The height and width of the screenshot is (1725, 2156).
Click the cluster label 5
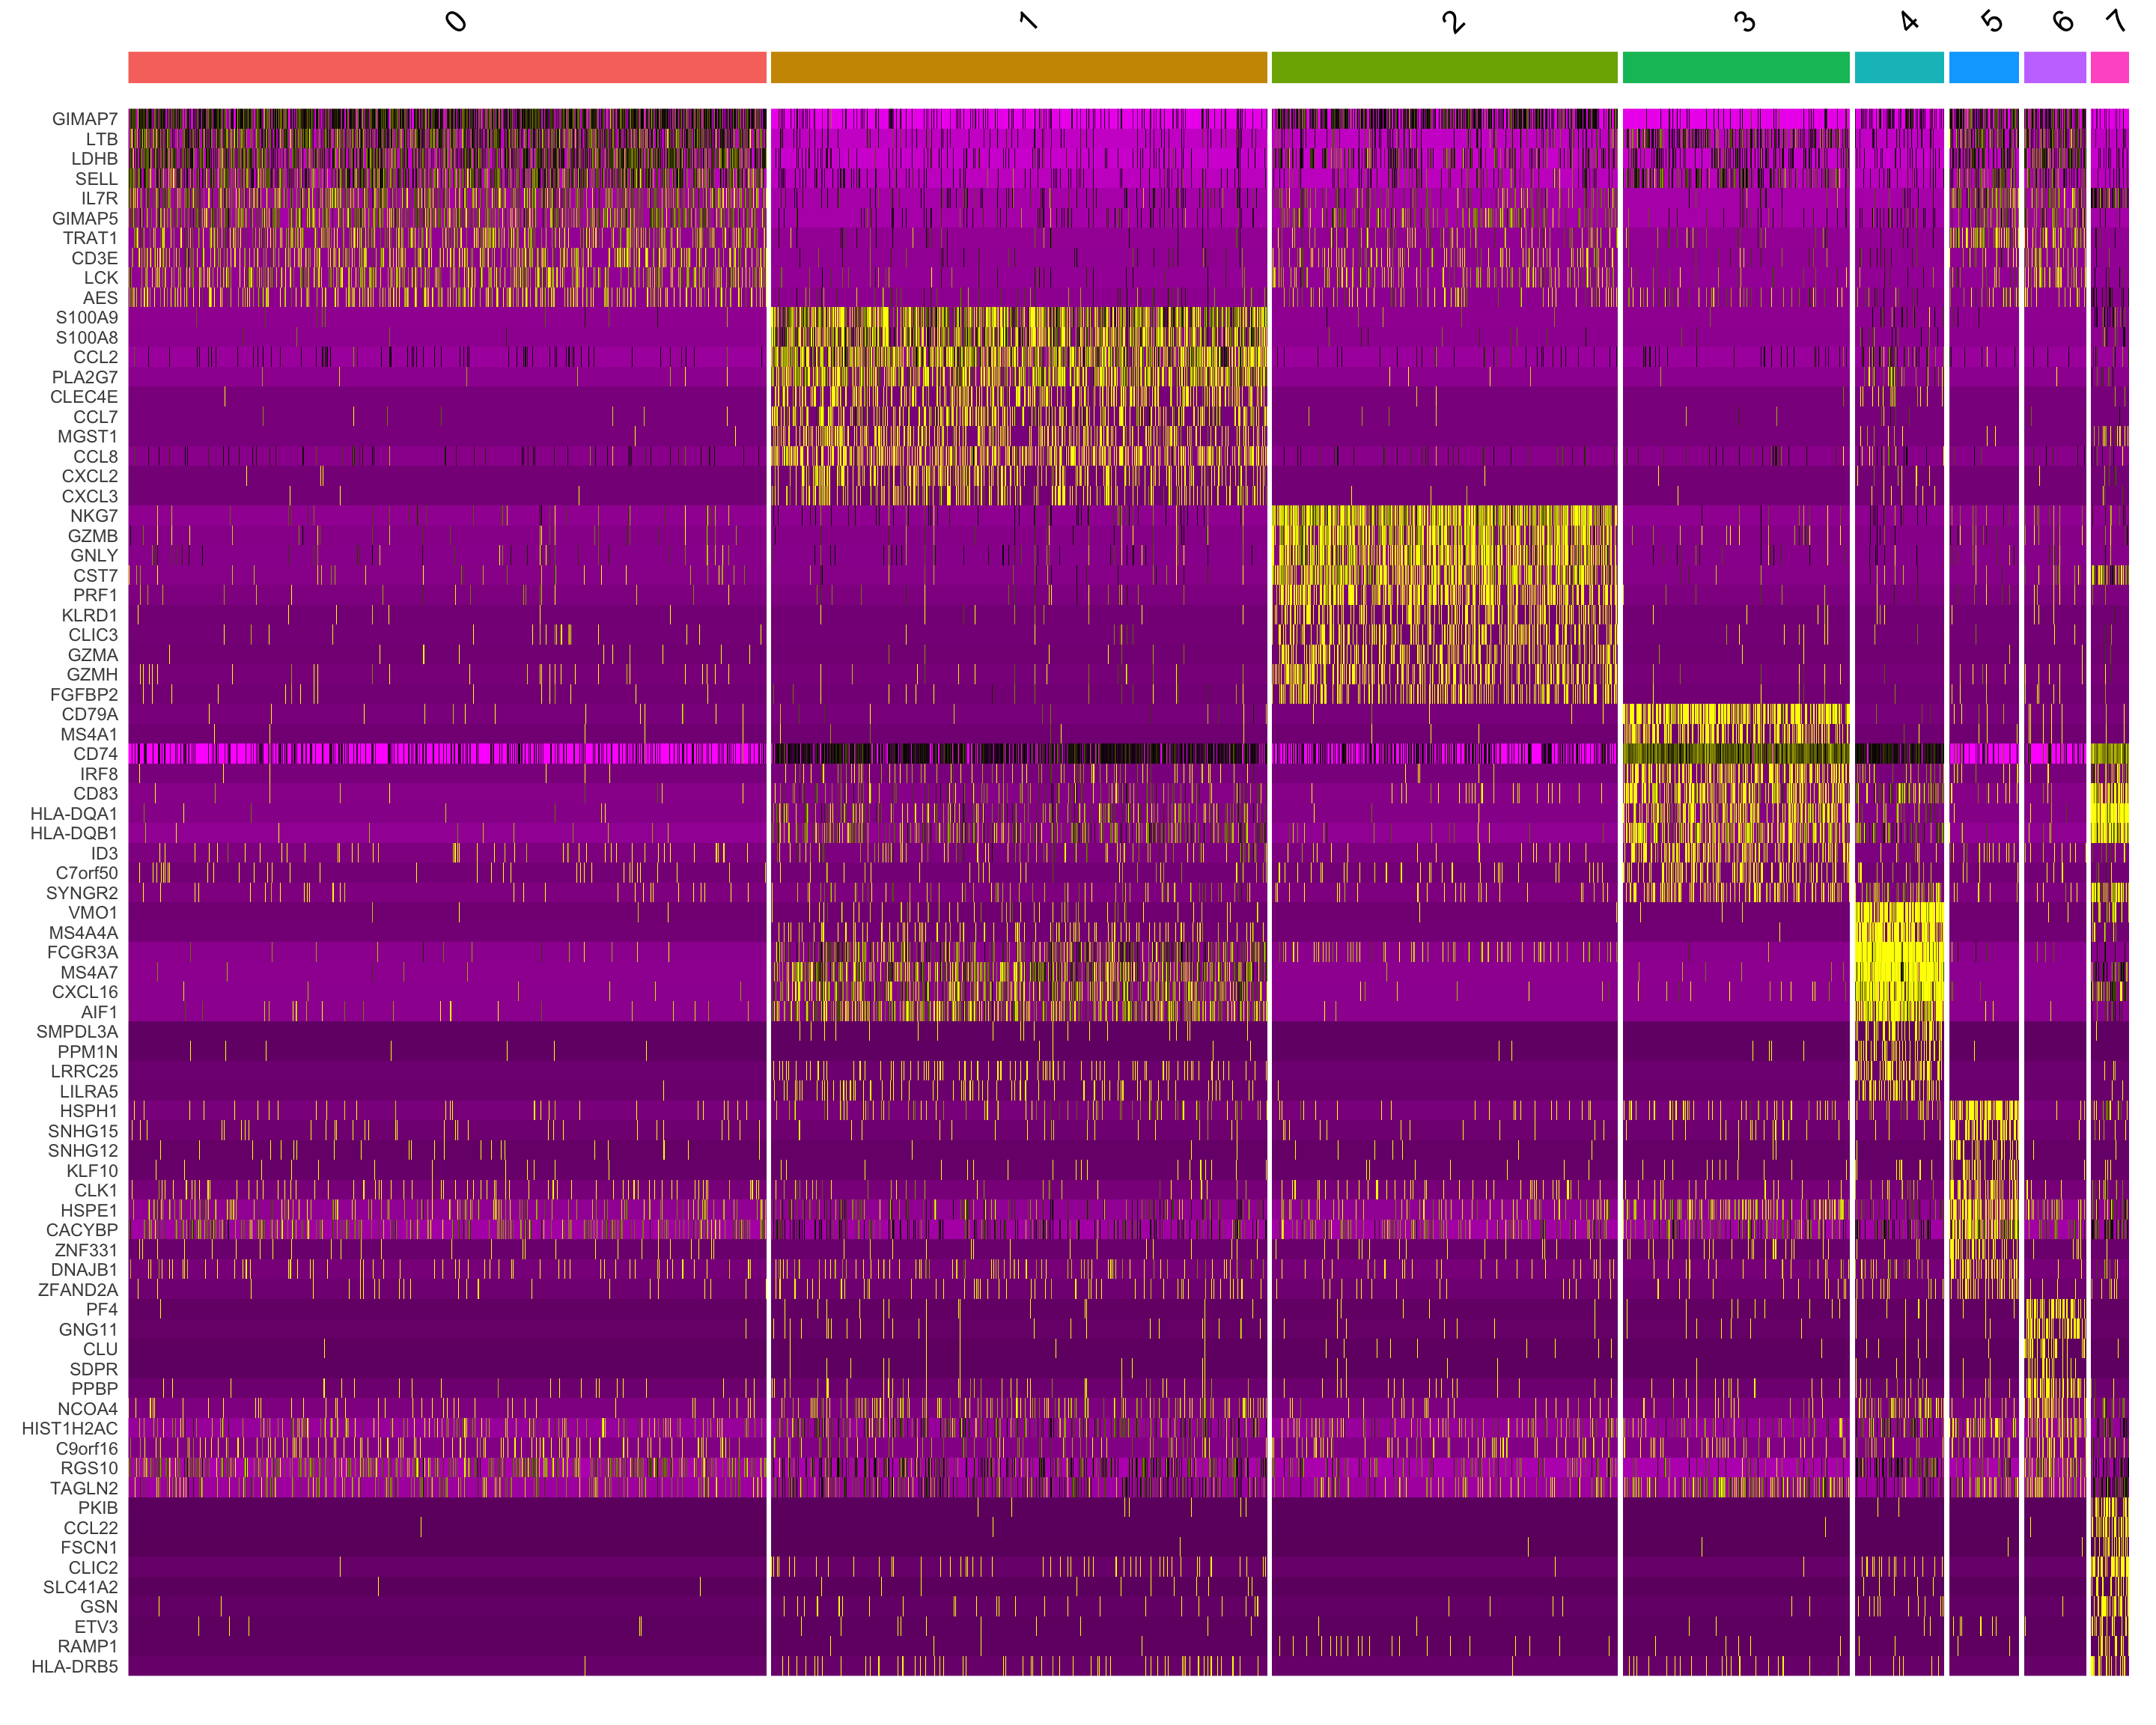tap(1992, 21)
